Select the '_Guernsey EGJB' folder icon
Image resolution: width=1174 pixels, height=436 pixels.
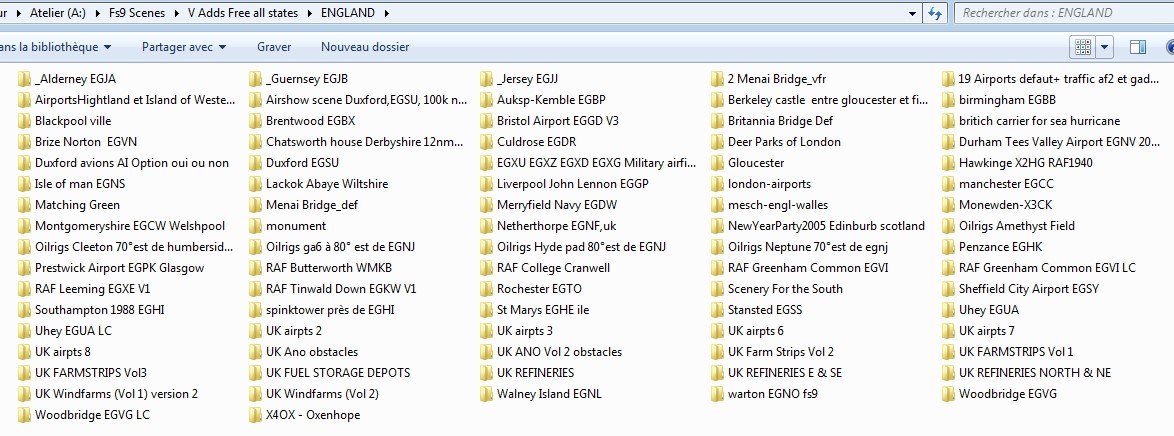[x=255, y=79]
